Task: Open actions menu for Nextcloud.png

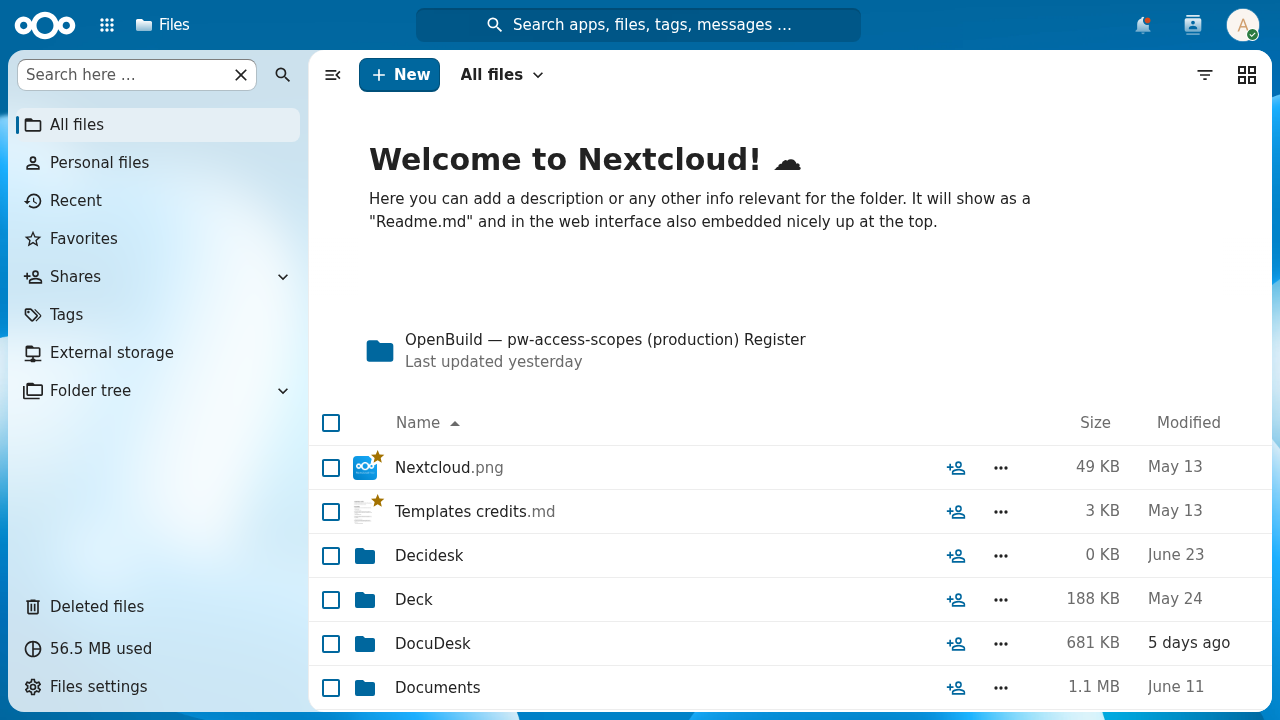Action: (1001, 468)
